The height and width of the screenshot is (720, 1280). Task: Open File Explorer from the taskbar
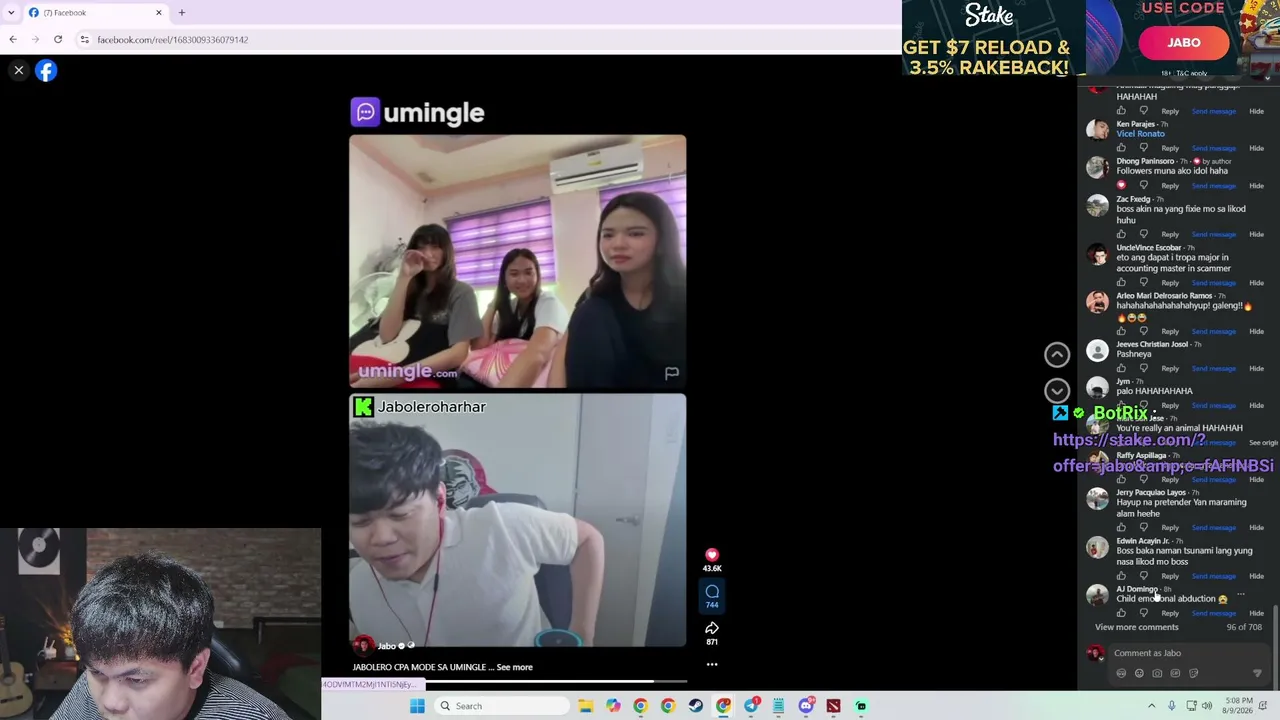click(586, 706)
